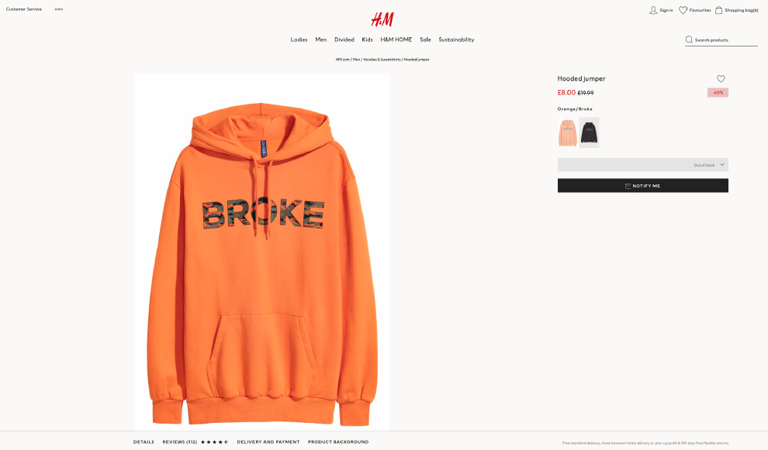Screen dimensions: 768x450
Task: Open Reviews (112) section
Action: click(x=180, y=442)
